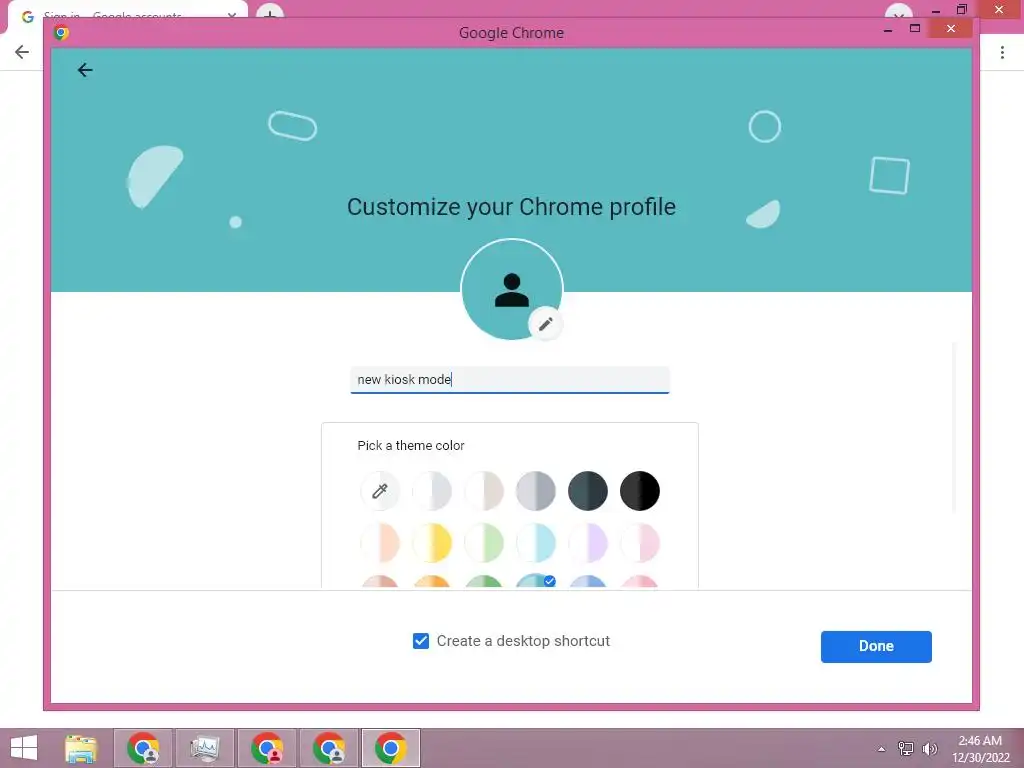The image size is (1024, 768).
Task: Open the volume tray icon
Action: (929, 748)
